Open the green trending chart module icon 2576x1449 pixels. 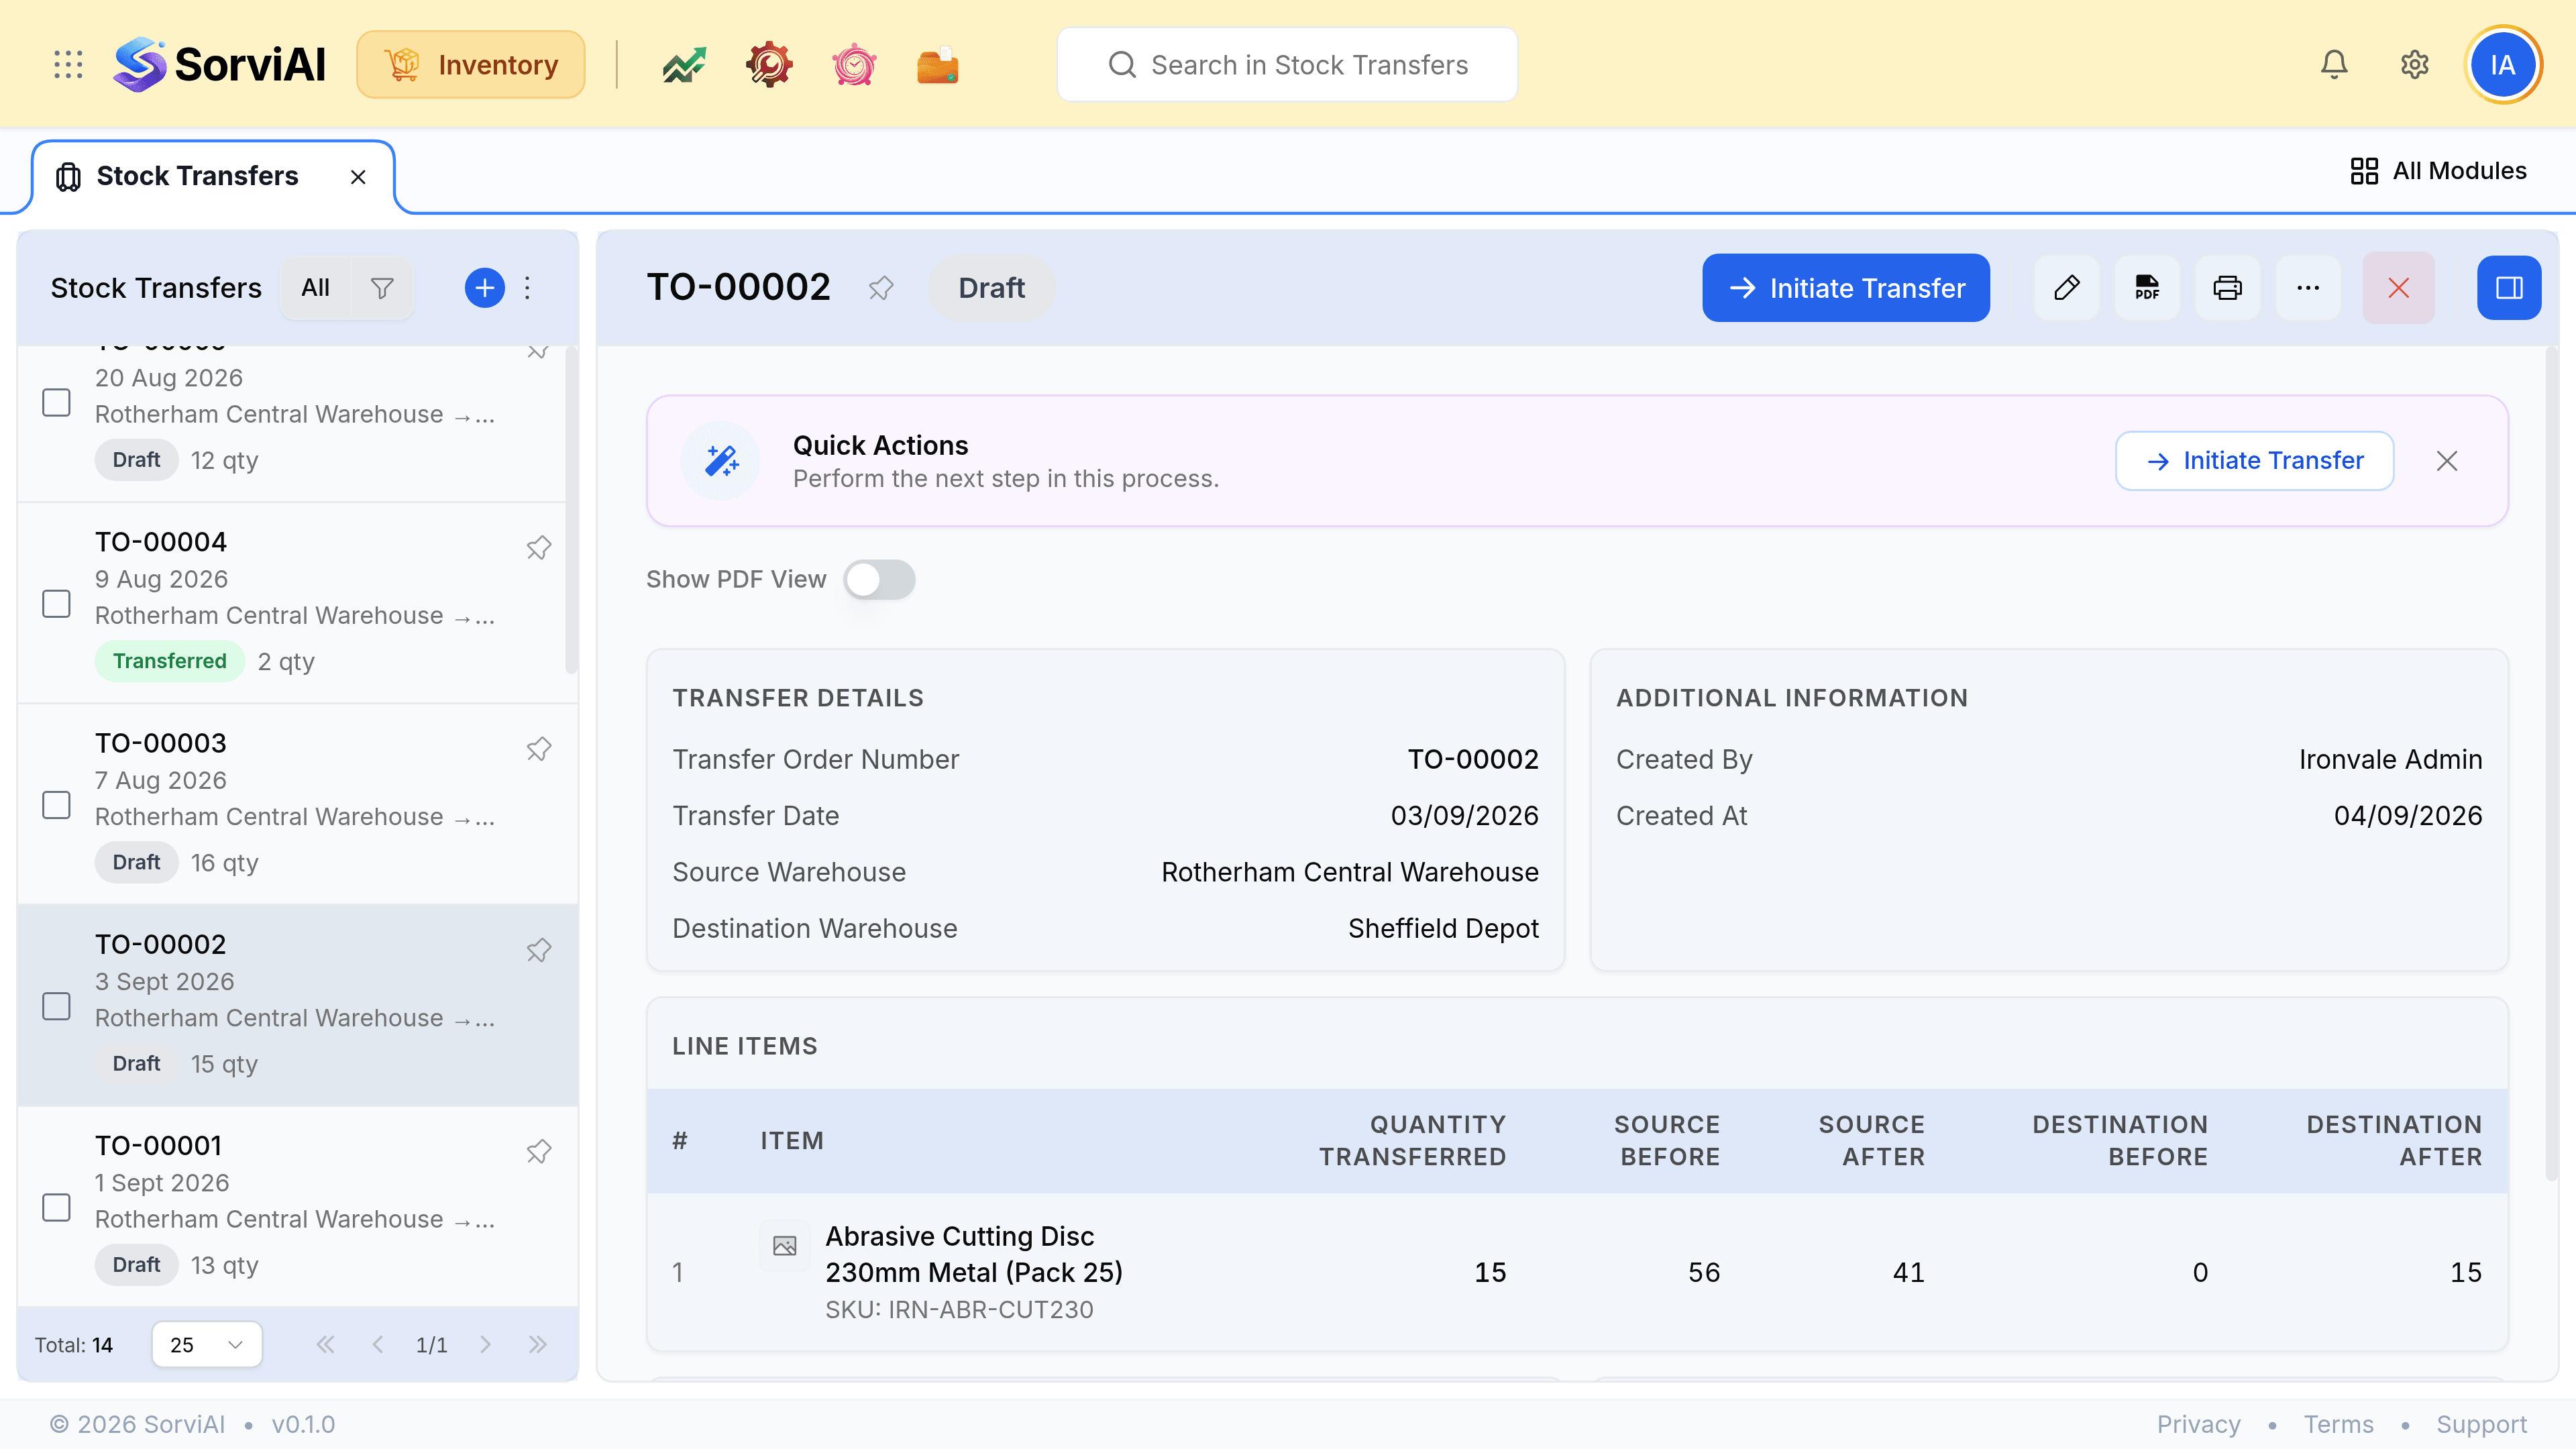click(x=684, y=65)
